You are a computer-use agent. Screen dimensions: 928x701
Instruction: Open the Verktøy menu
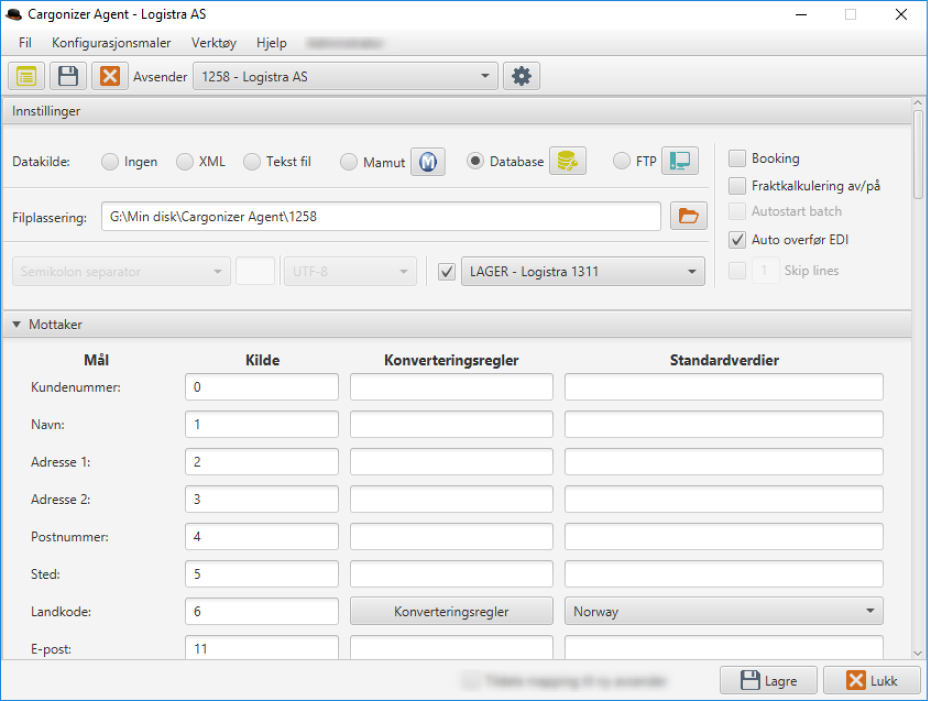pos(214,43)
